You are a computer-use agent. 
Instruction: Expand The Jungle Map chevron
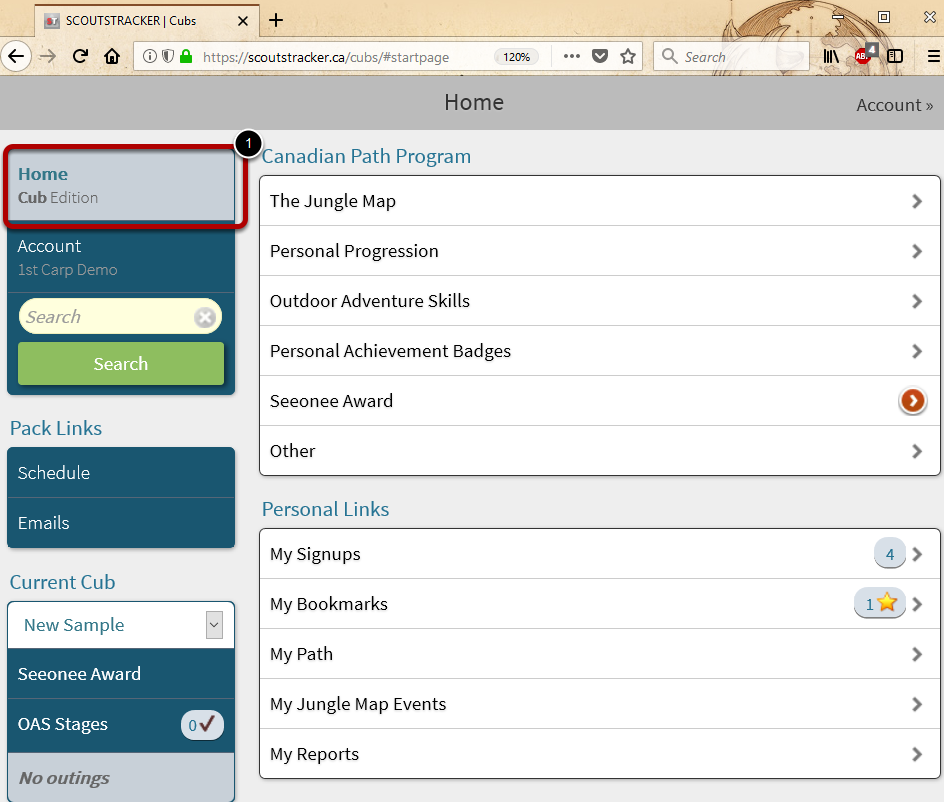pyautogui.click(x=916, y=201)
